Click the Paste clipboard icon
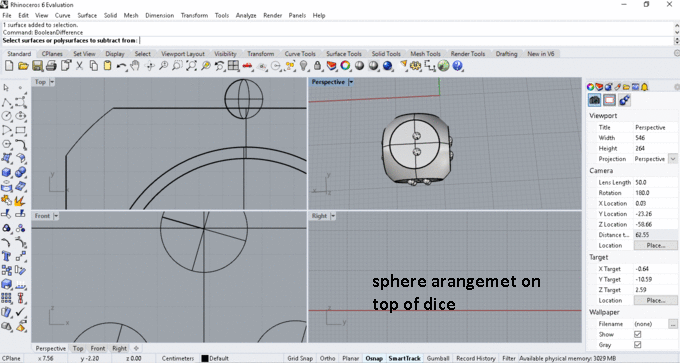Image resolution: width=680 pixels, height=363 pixels. 108,66
